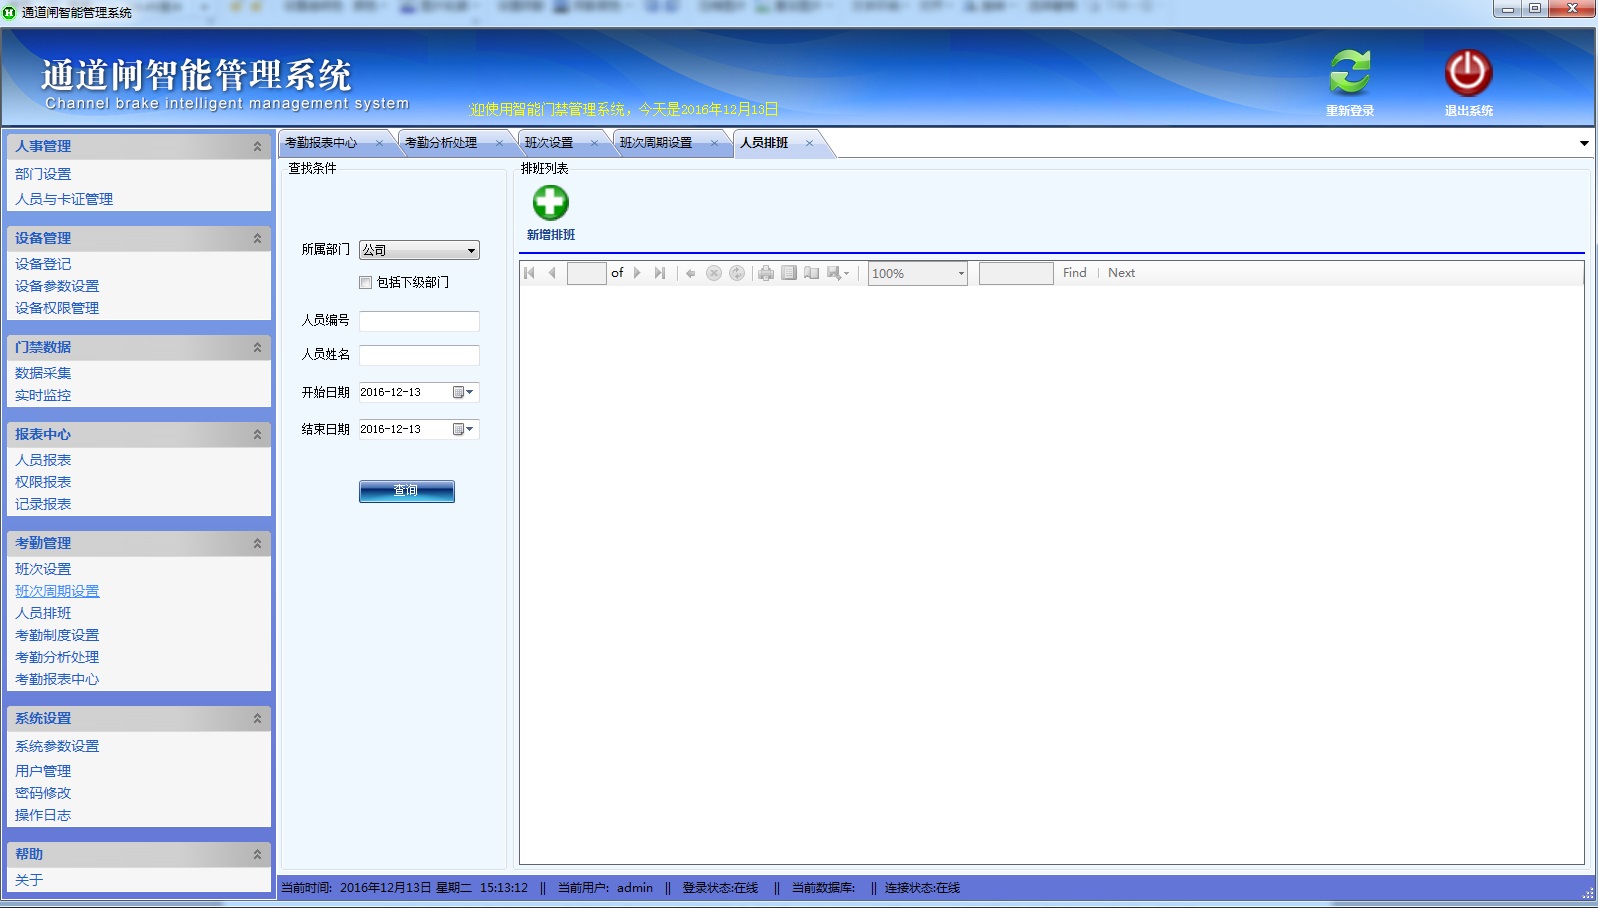Image resolution: width=1598 pixels, height=908 pixels.
Task: Open 记录报表 in sidebar
Action: [43, 504]
